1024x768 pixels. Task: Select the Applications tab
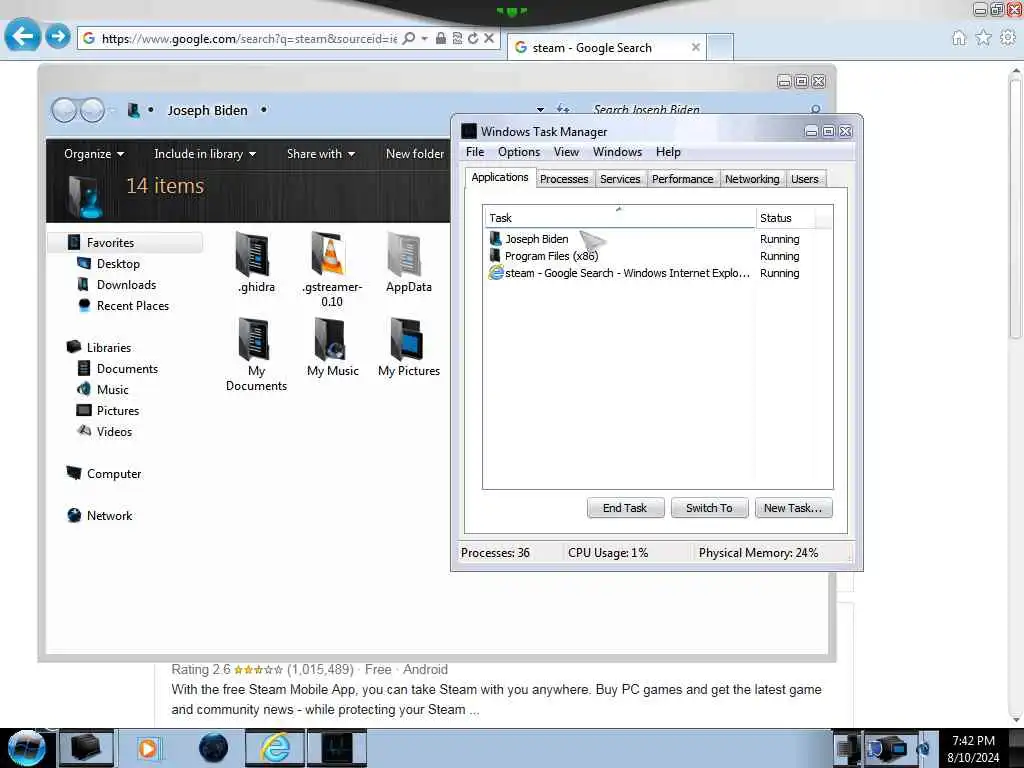pos(500,178)
